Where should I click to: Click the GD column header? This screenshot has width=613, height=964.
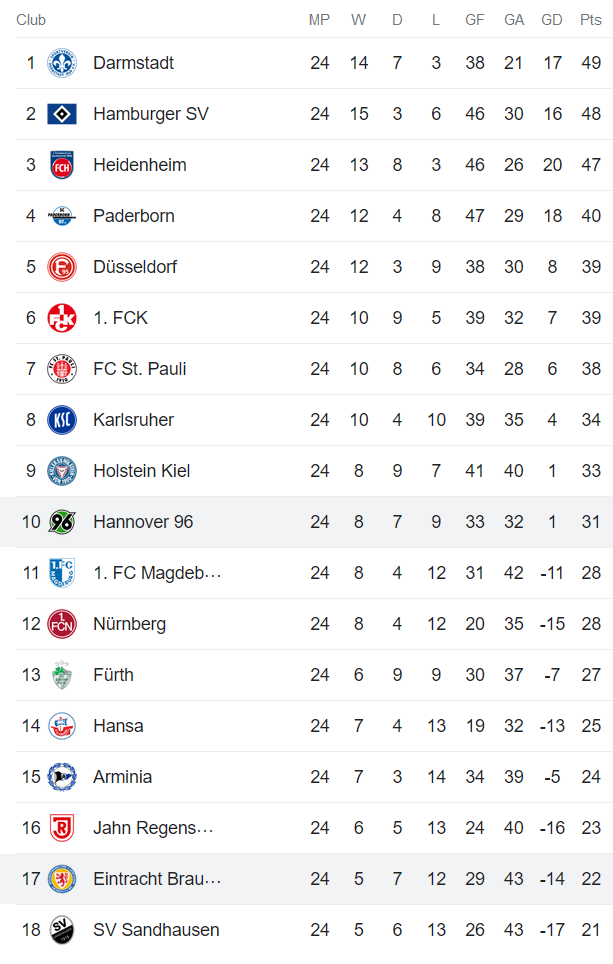[552, 20]
